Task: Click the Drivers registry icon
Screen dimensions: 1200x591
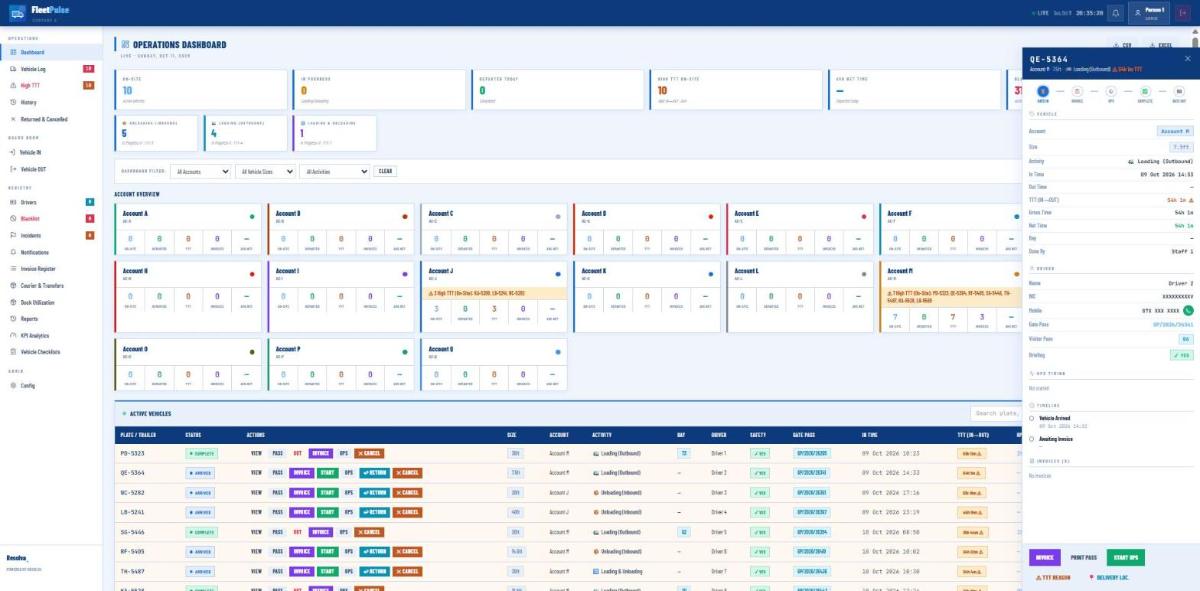Action: 13,202
